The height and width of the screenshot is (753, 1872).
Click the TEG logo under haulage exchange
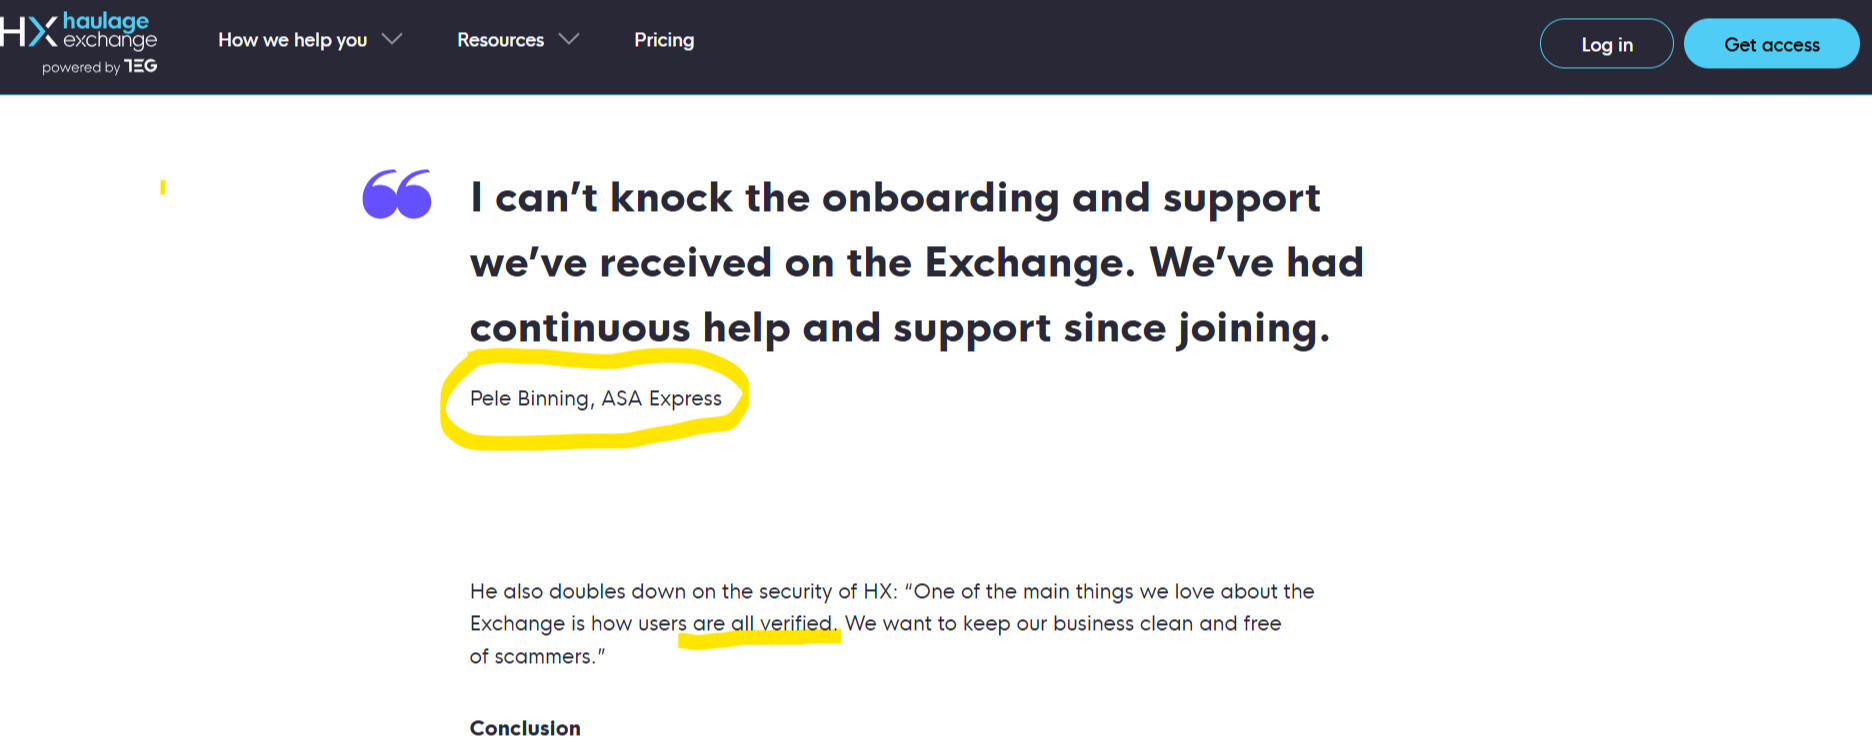pyautogui.click(x=141, y=66)
